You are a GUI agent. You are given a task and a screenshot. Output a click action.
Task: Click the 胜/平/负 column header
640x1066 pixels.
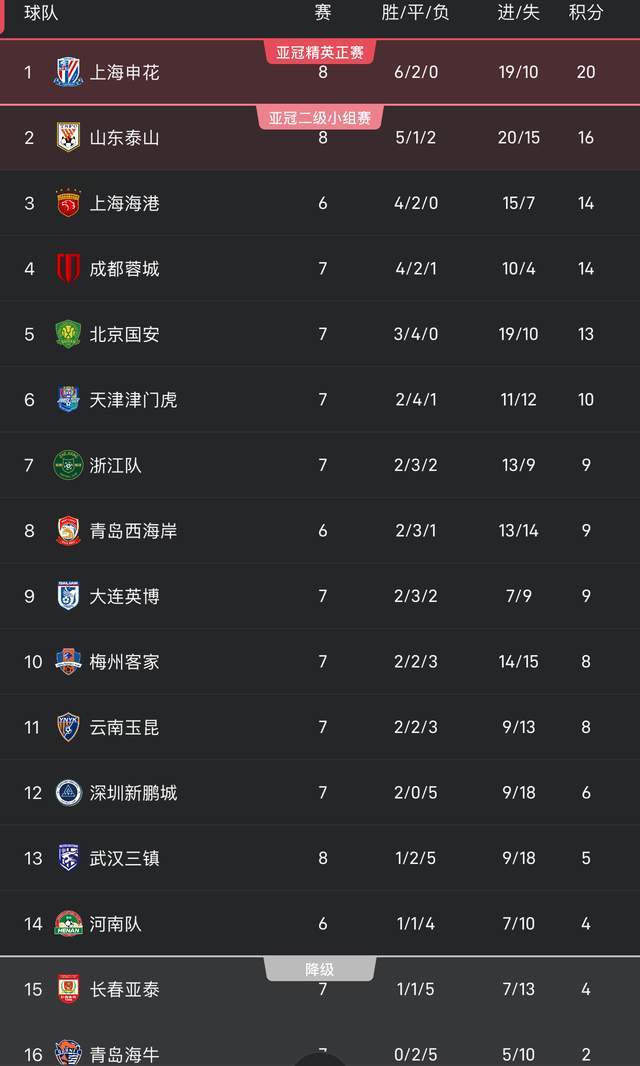click(x=415, y=13)
